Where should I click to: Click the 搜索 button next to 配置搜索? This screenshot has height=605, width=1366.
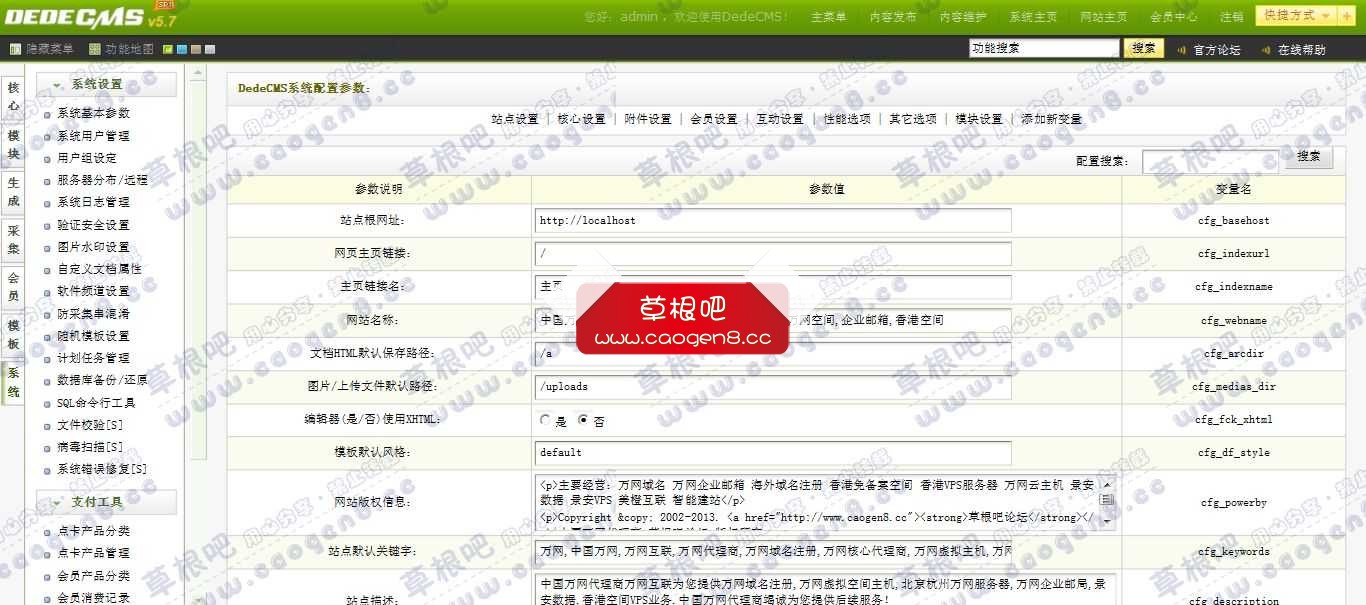pos(1308,157)
